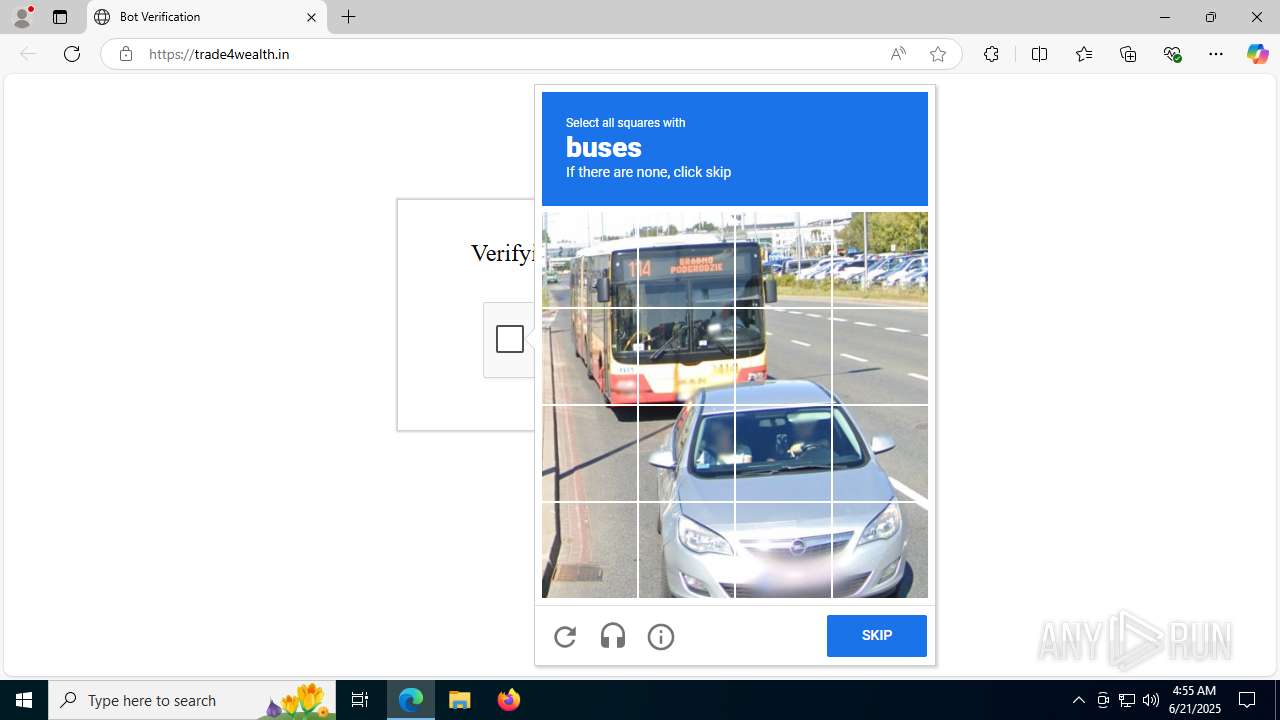Open Tab actions menu icon
This screenshot has height=720, width=1280.
click(x=60, y=17)
